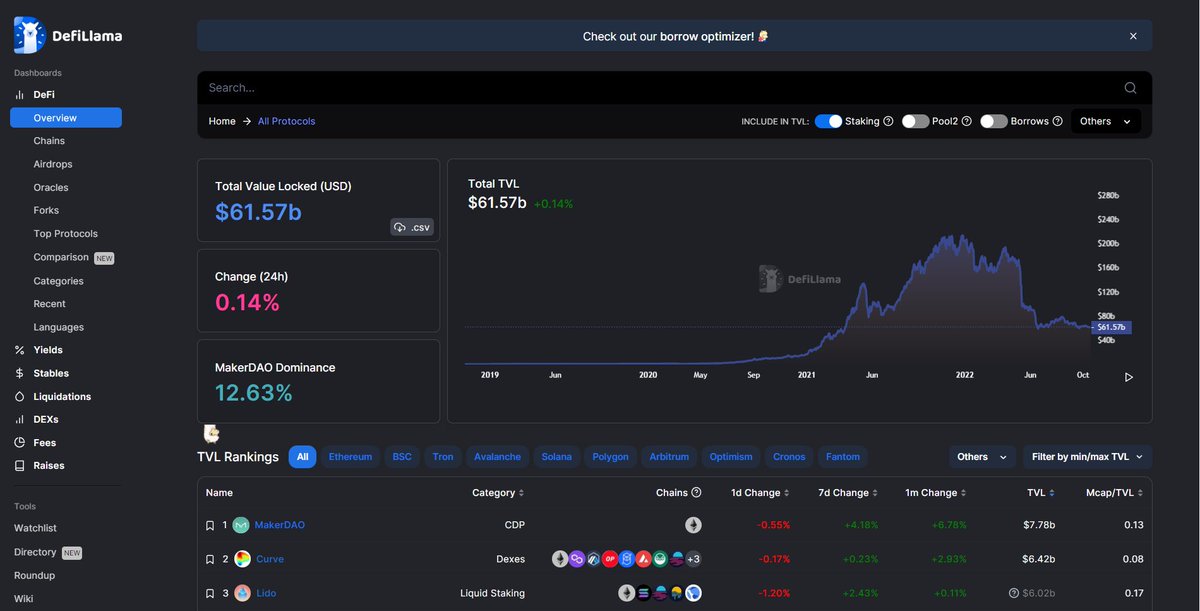The height and width of the screenshot is (611, 1200).
Task: Sort by Mcap/TVL column
Action: point(1115,493)
